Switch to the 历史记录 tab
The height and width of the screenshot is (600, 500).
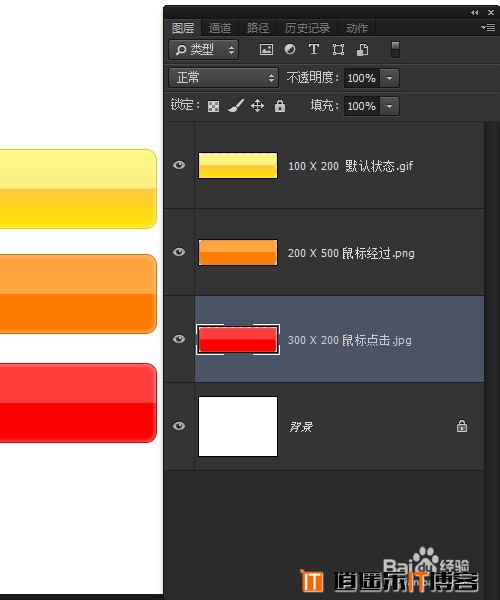point(307,28)
